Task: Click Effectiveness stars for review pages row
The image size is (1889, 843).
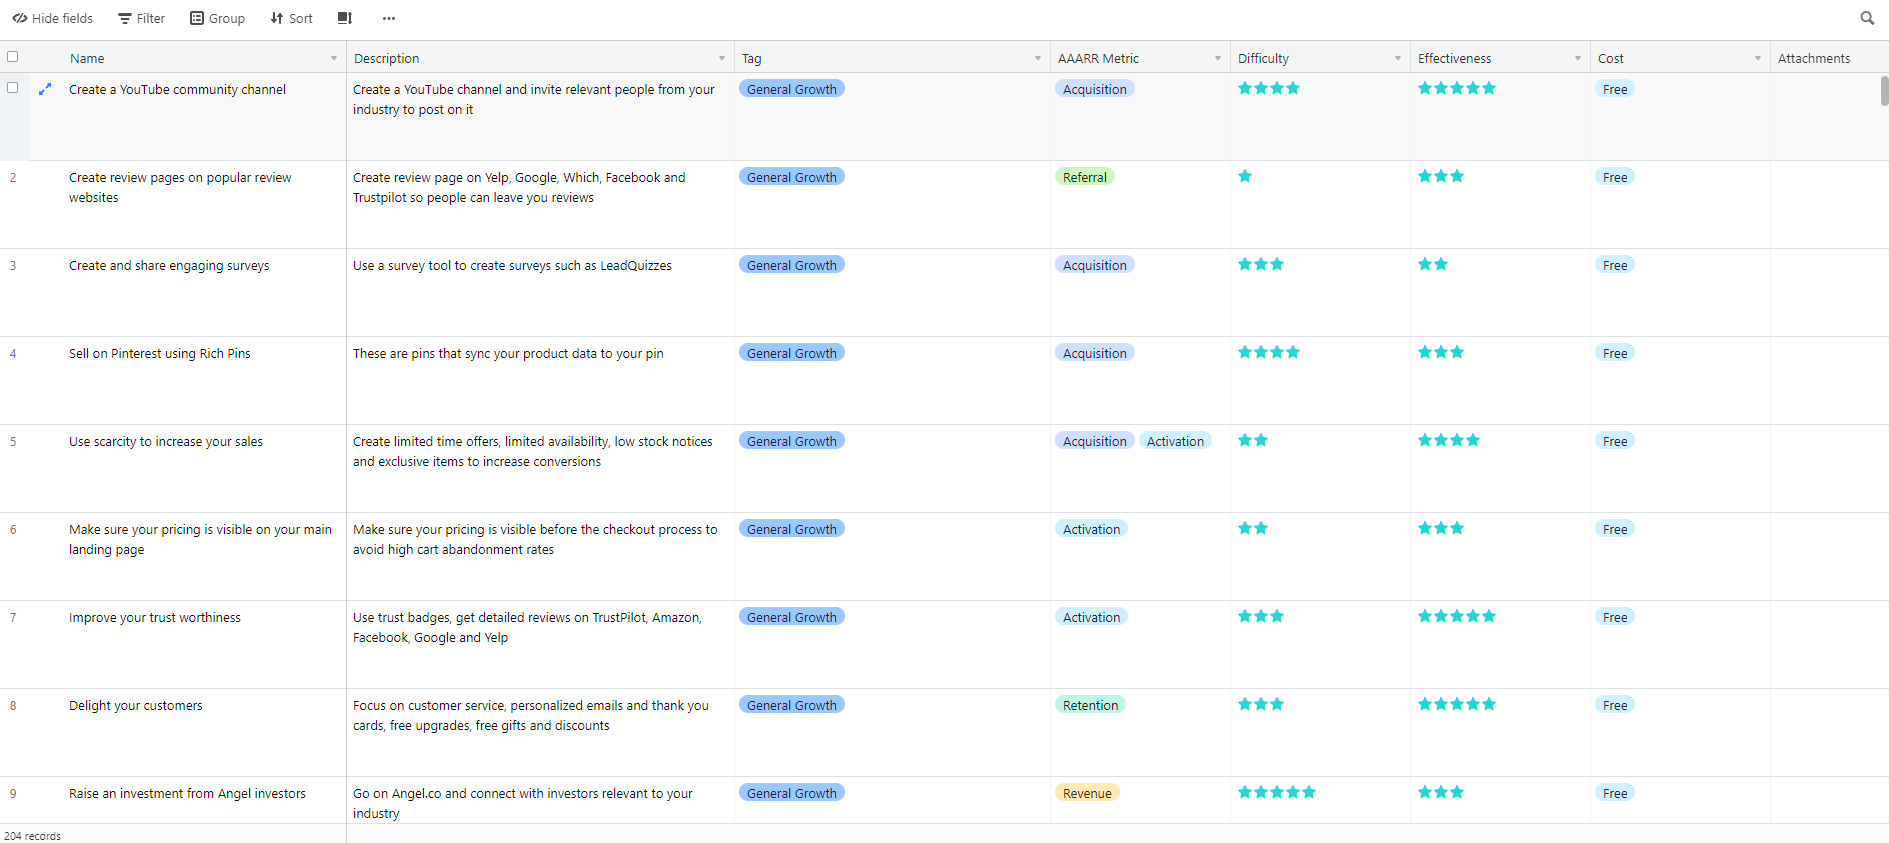Action: tap(1441, 176)
